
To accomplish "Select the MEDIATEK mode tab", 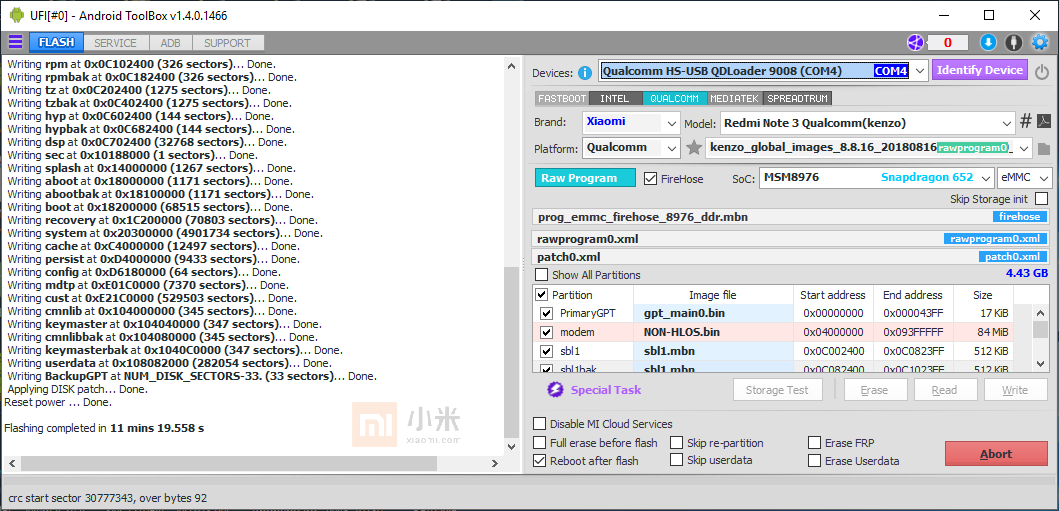I will coord(735,99).
